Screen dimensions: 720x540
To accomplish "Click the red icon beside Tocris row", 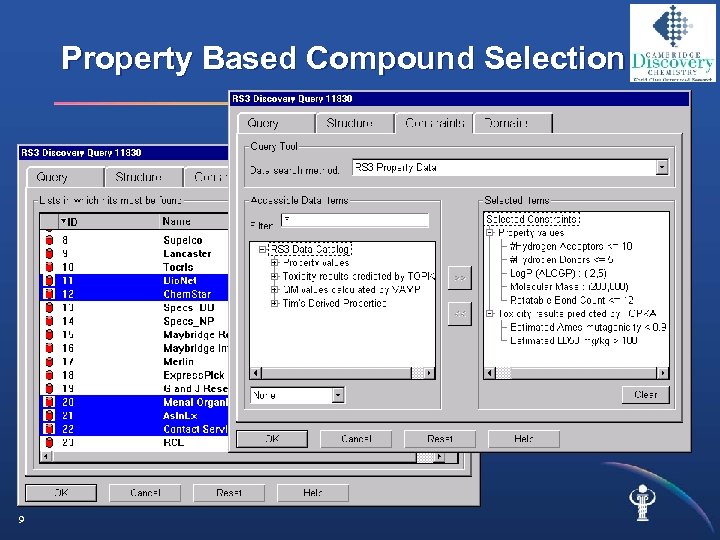I will pyautogui.click(x=49, y=267).
